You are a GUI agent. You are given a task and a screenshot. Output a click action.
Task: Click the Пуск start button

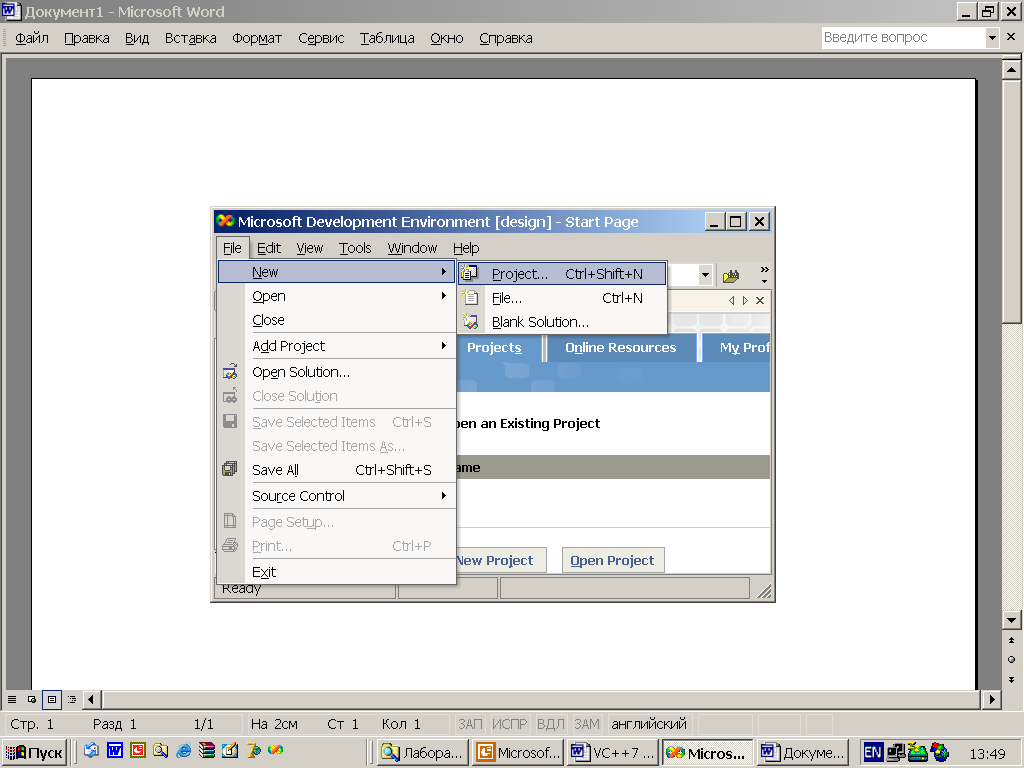35,752
